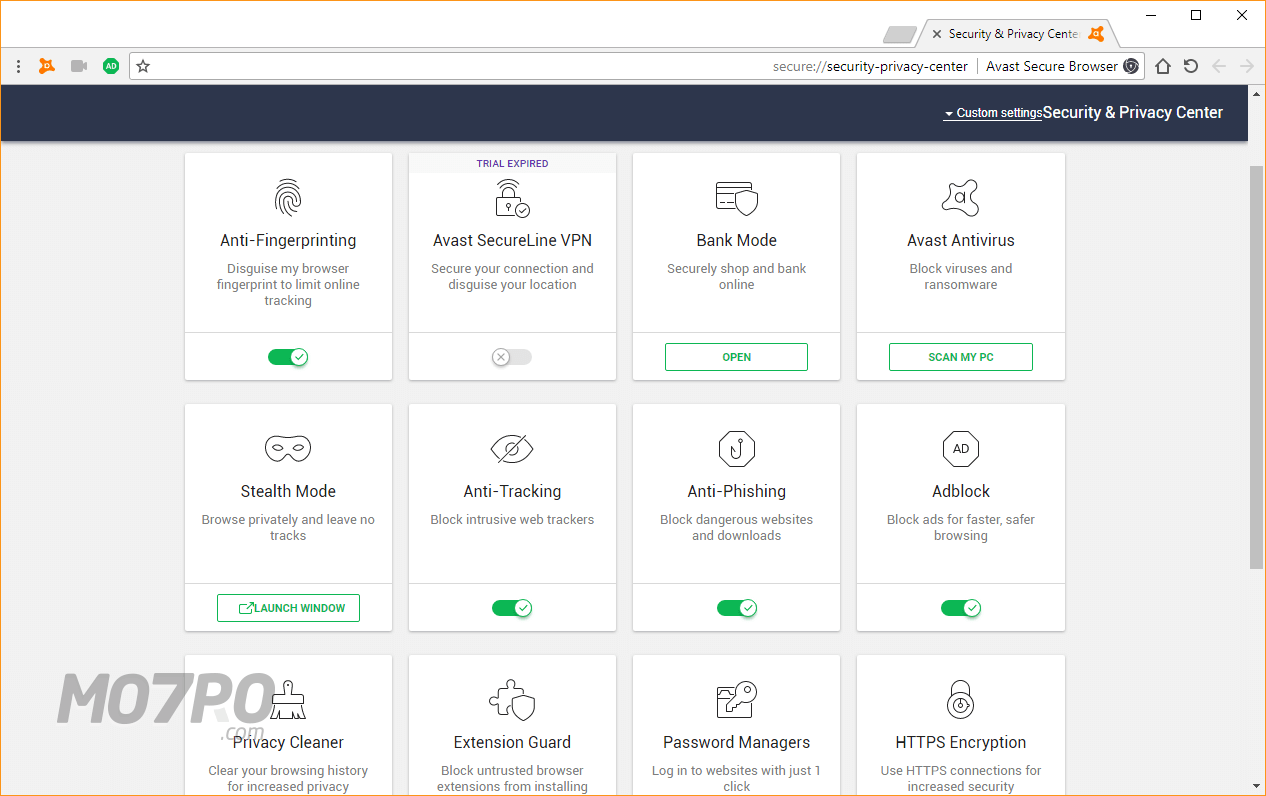The image size is (1266, 796).
Task: Click the 'Avast Secure Browser' label in address bar
Action: pos(1052,66)
